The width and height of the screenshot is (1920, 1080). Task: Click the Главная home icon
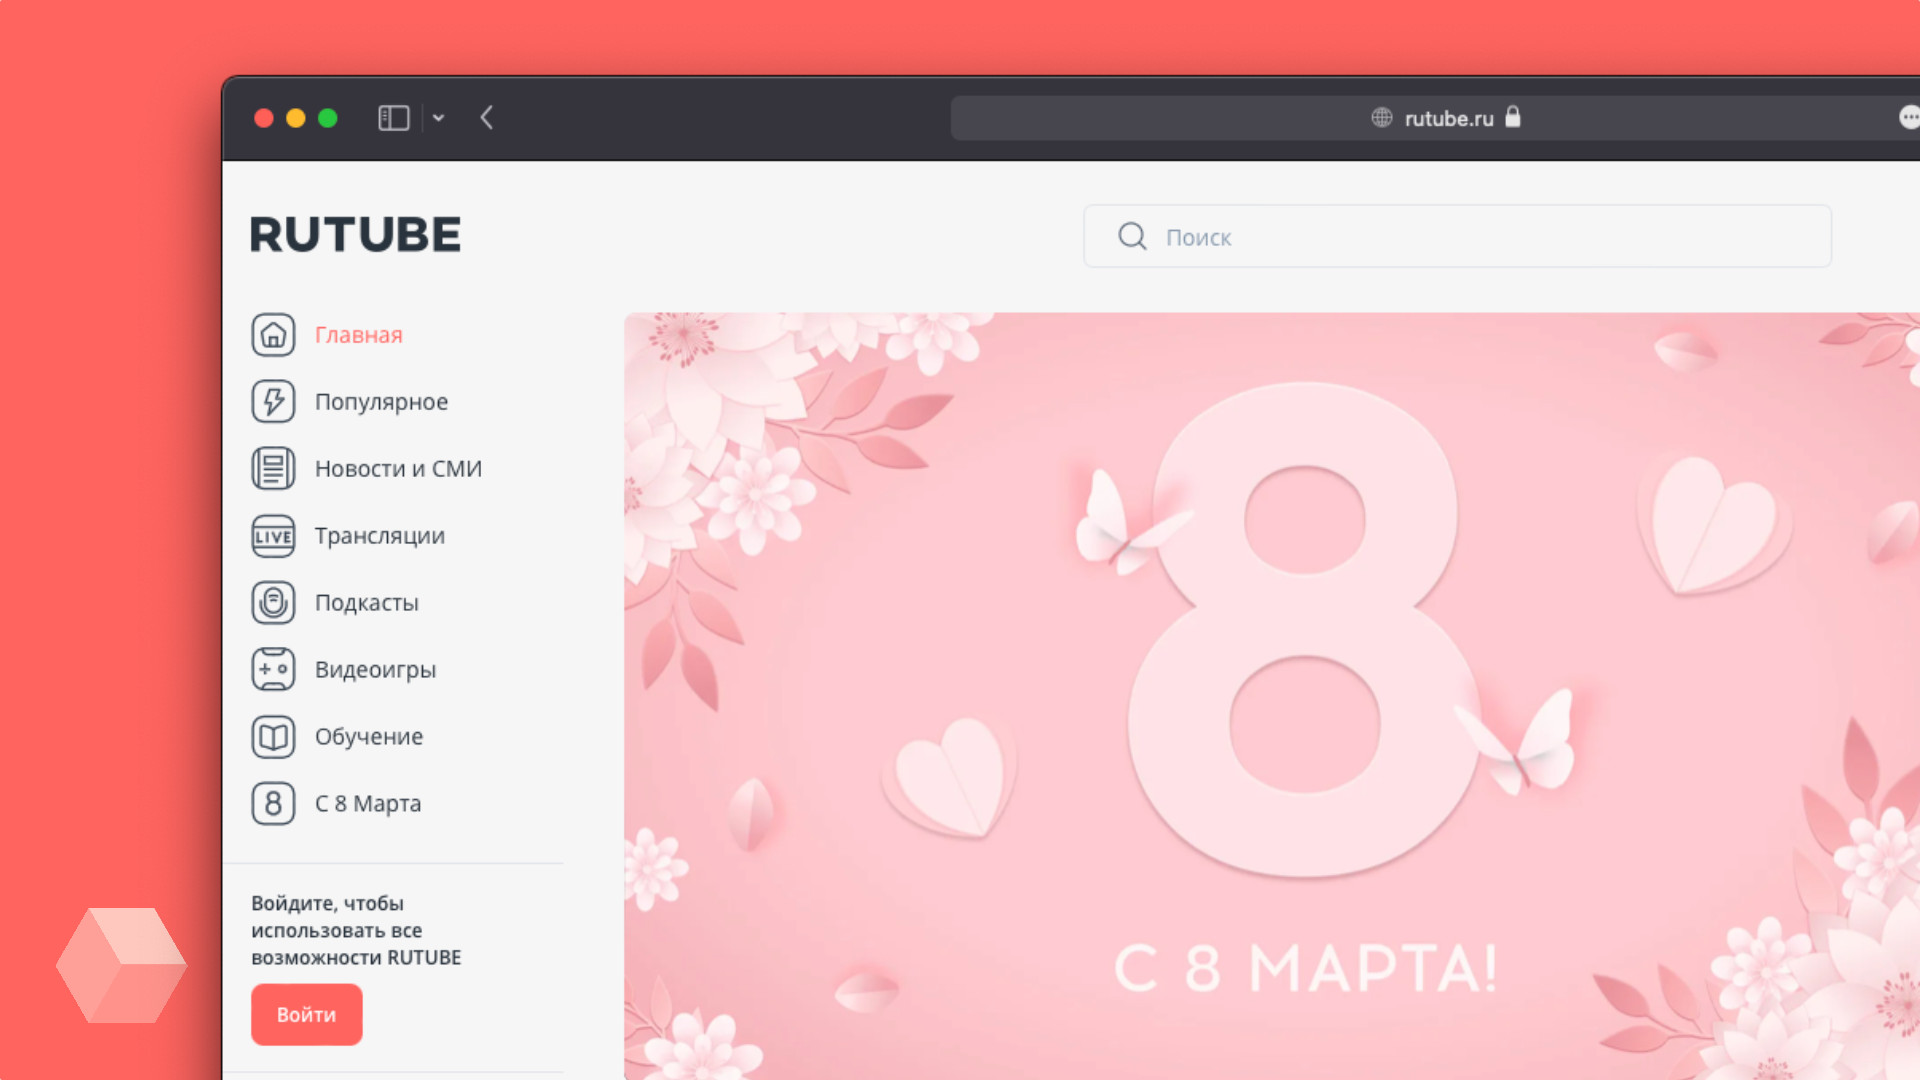[273, 335]
